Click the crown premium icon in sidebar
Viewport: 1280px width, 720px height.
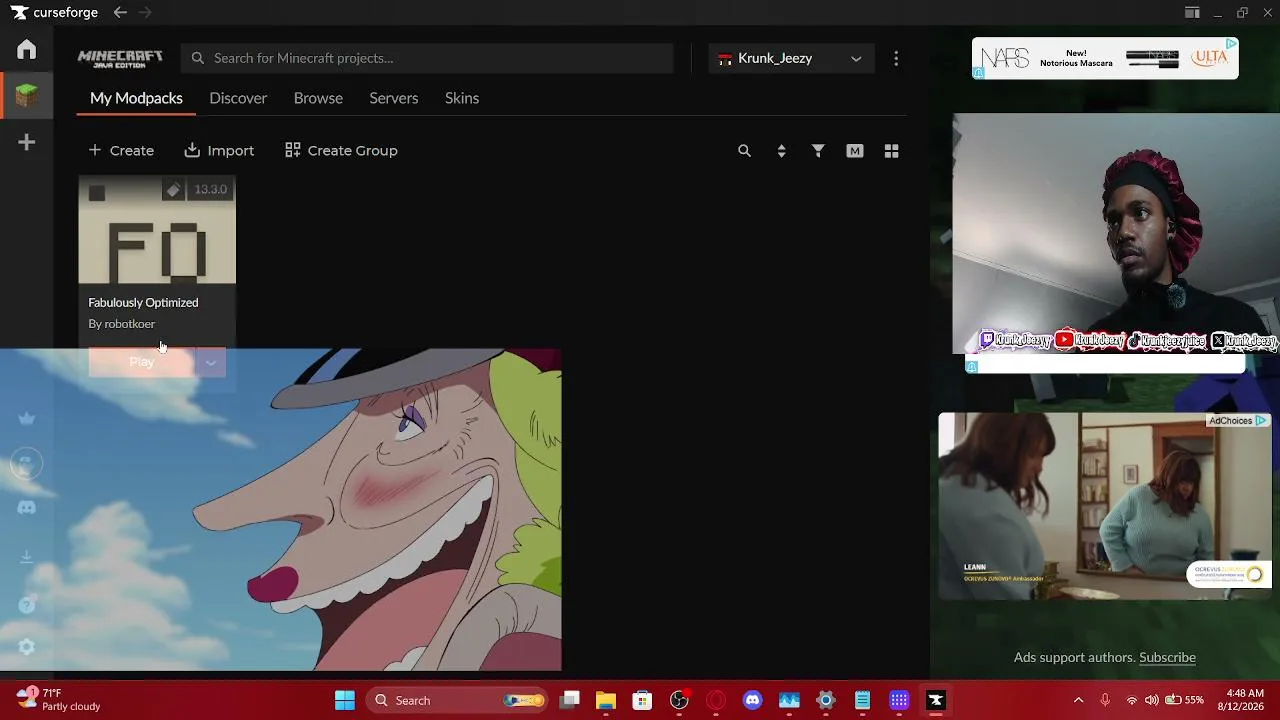27,419
